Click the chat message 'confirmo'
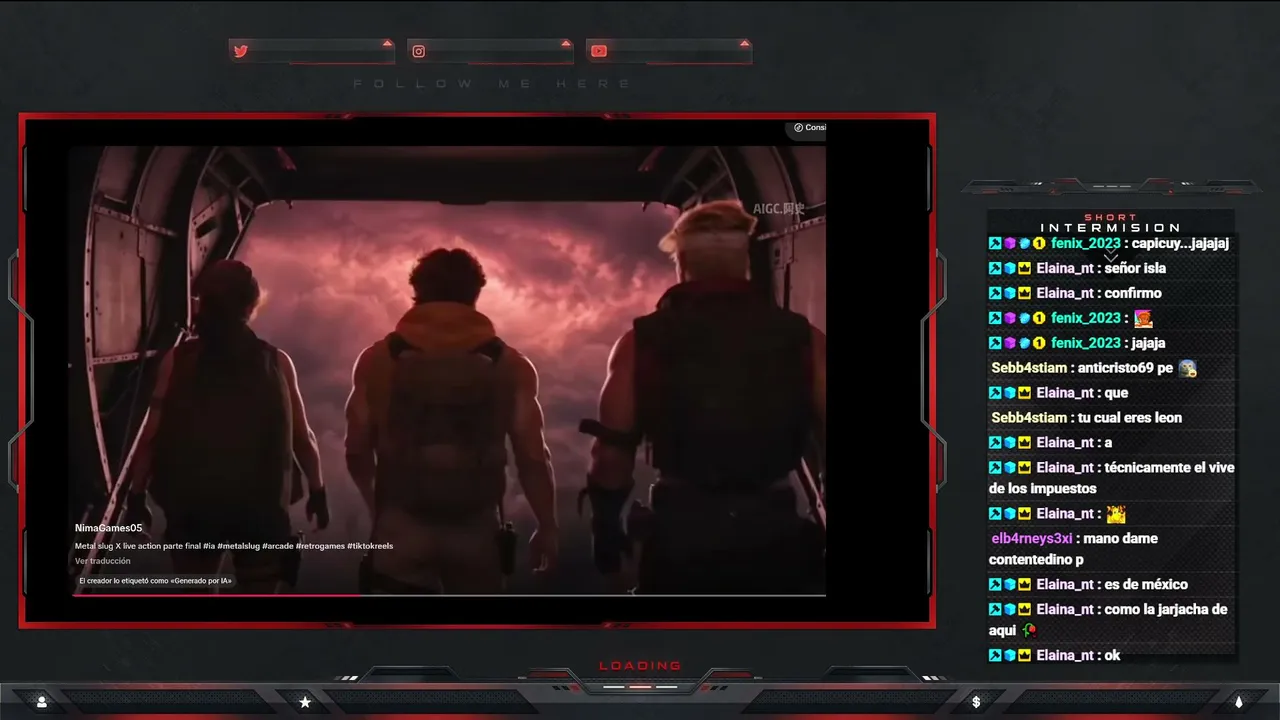 click(x=1133, y=293)
